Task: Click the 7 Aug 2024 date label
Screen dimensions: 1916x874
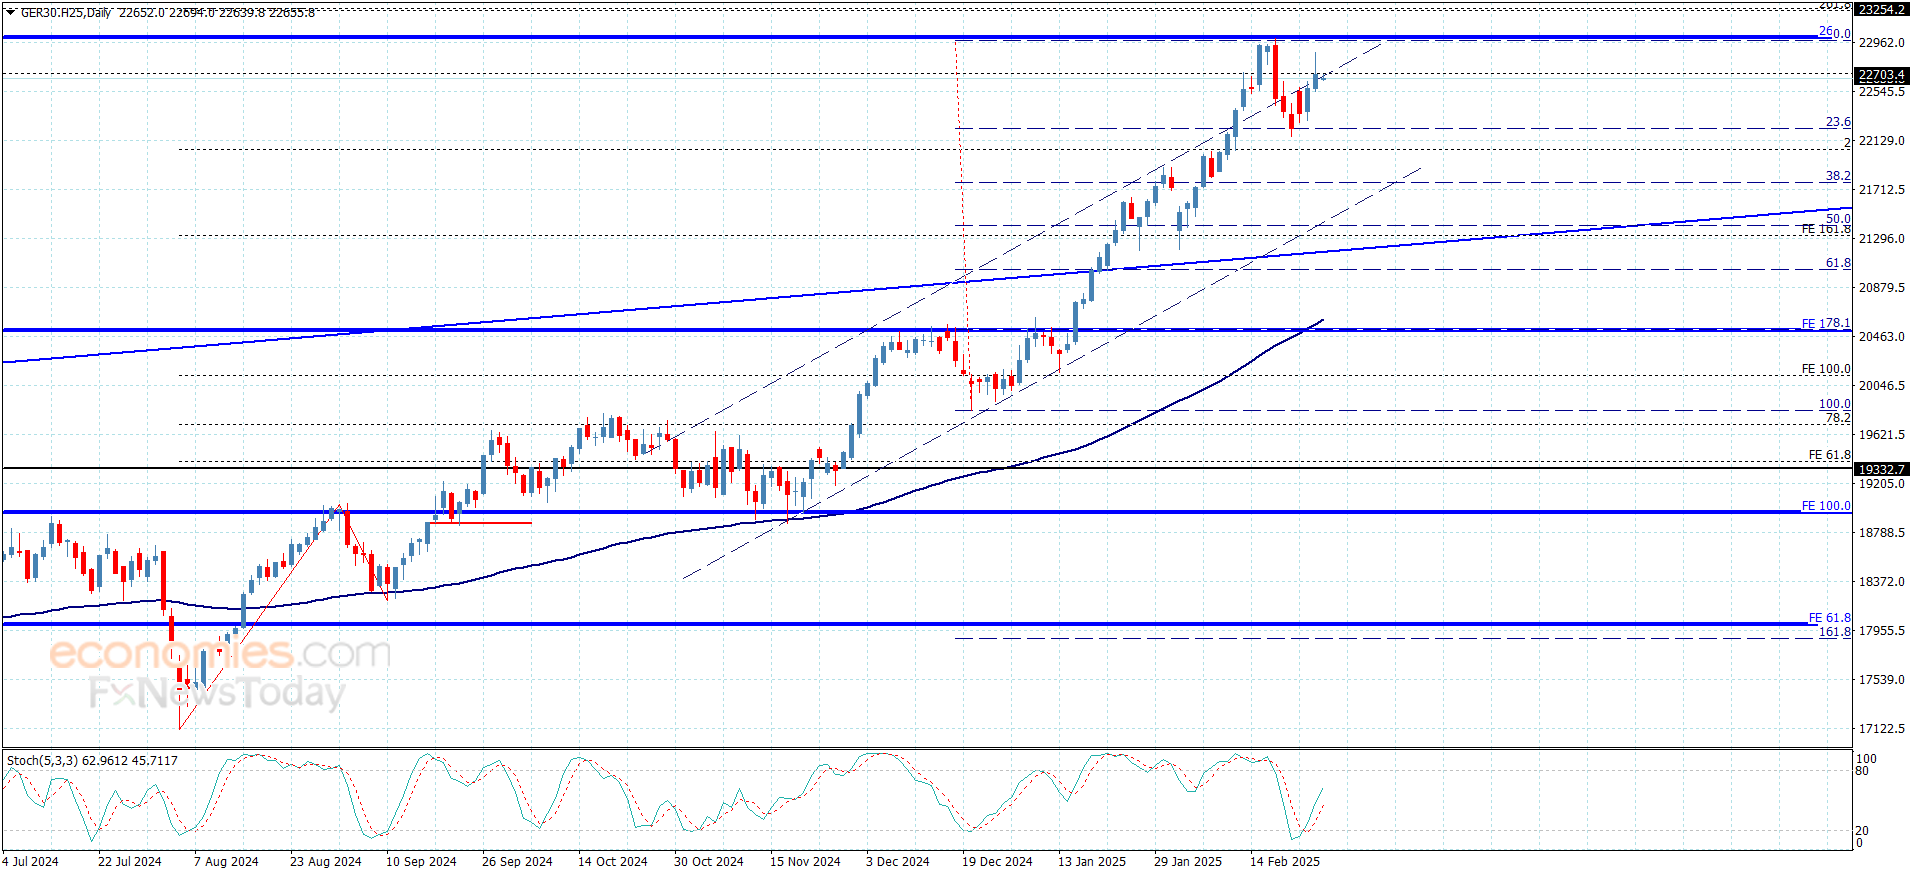Action: coord(226,862)
